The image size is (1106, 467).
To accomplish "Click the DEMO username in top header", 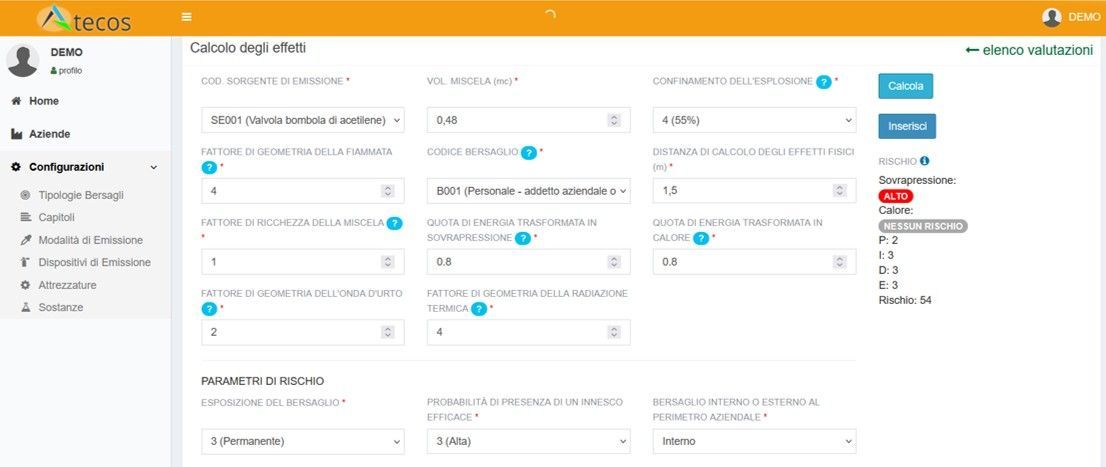I will (x=1083, y=18).
